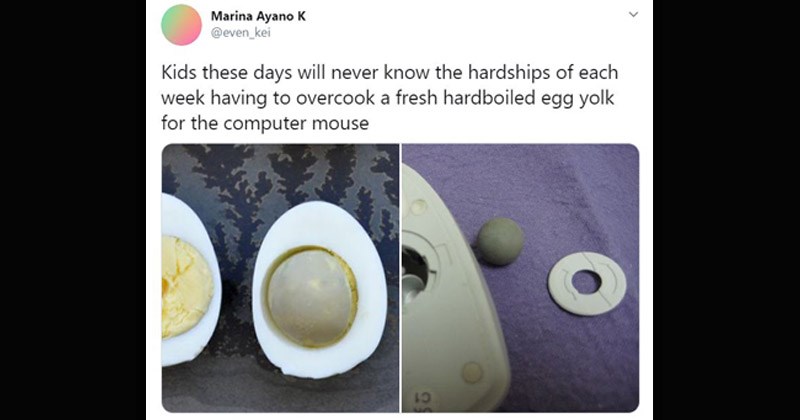Select the tweet text about hardboiled egg yolk
Screen dimensions: 800x420
pos(390,97)
